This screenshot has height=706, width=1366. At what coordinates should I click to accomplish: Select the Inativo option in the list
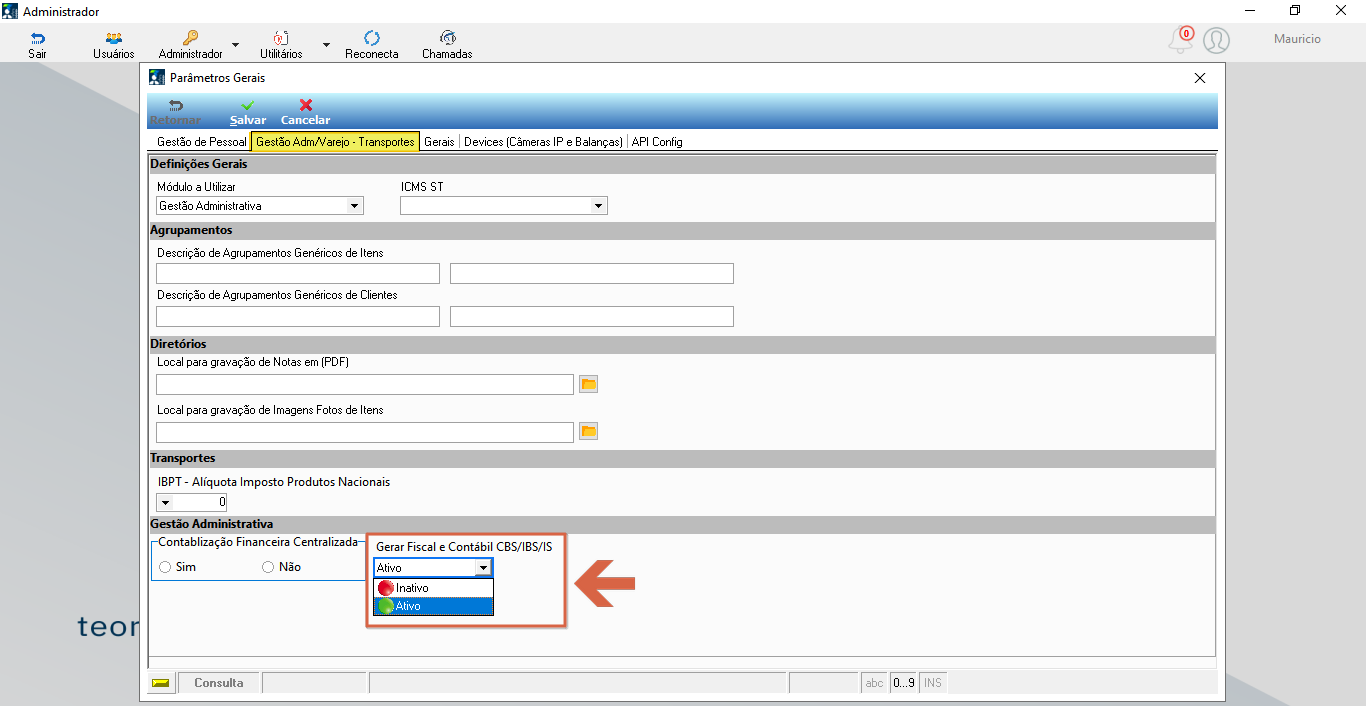[434, 588]
